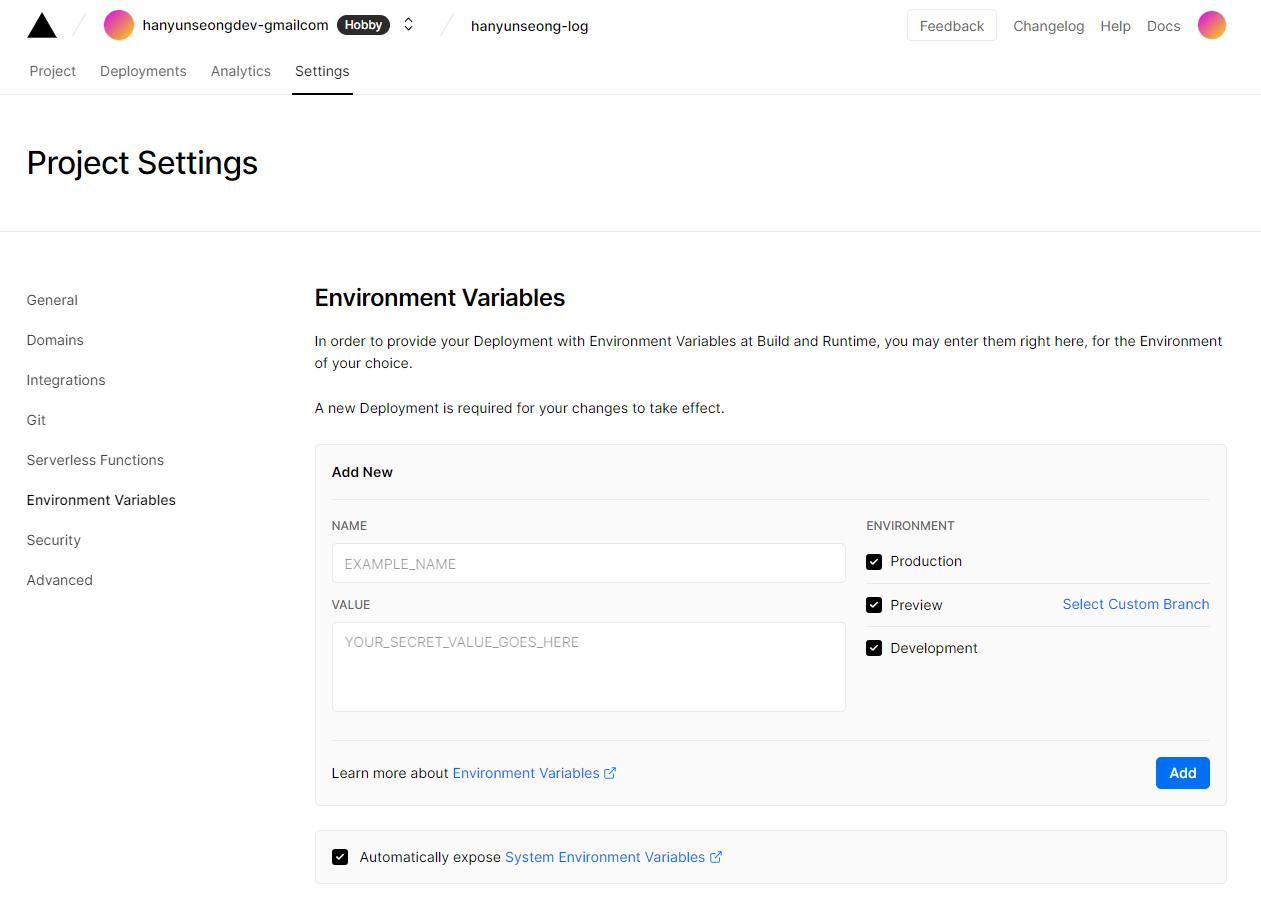Open the team scope switcher chevrons
Viewport: 1261px width, 897px height.
[408, 25]
